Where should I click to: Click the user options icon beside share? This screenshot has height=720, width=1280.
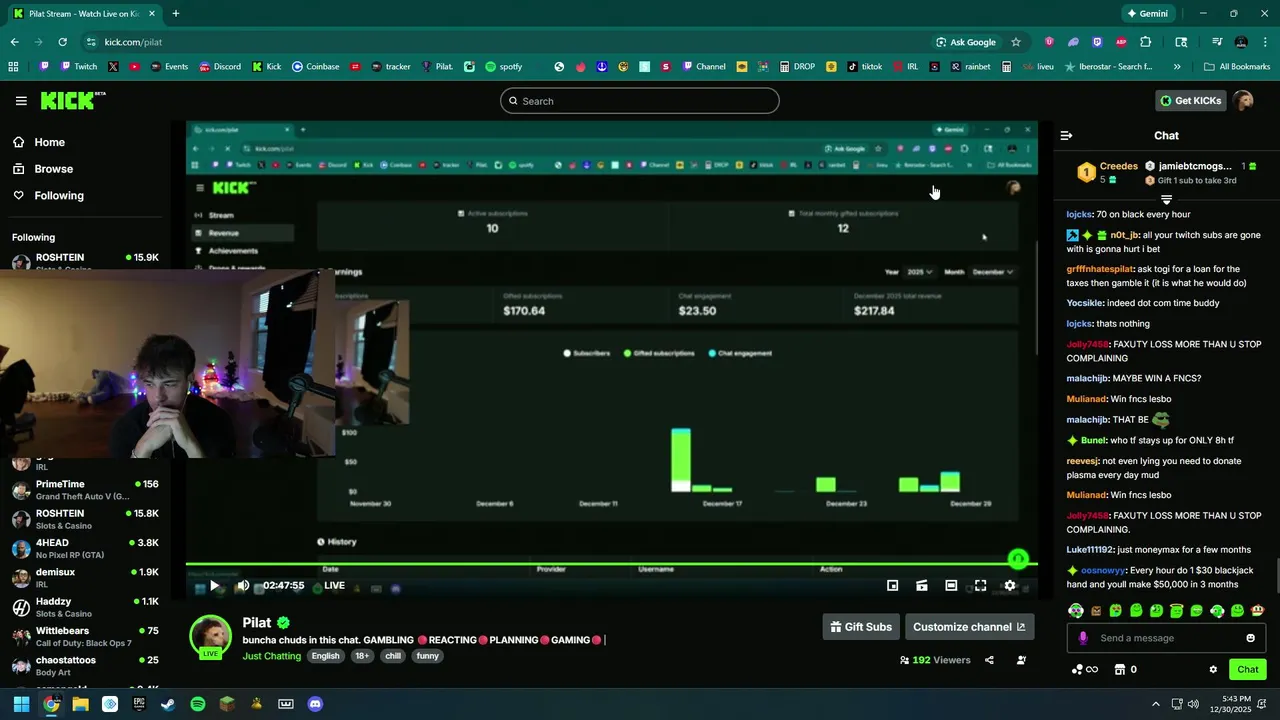coord(1021,660)
